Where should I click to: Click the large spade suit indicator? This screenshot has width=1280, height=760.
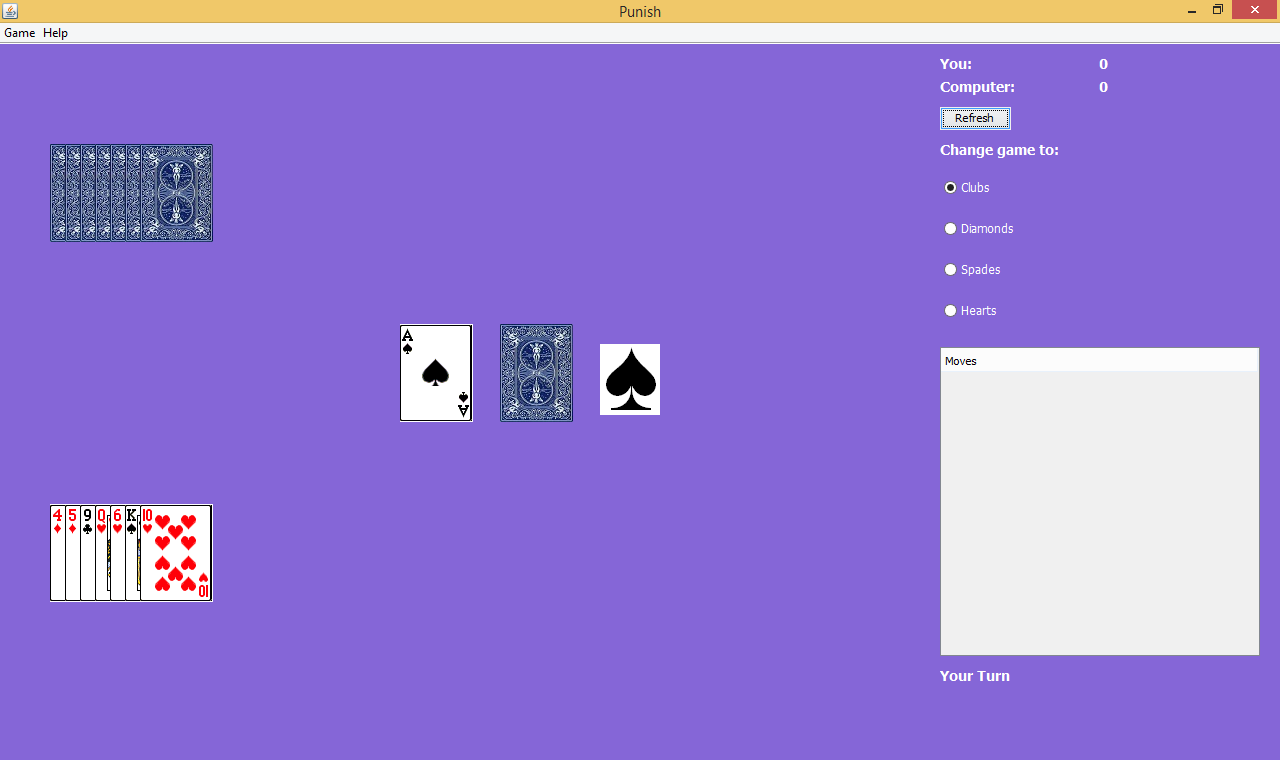(630, 379)
